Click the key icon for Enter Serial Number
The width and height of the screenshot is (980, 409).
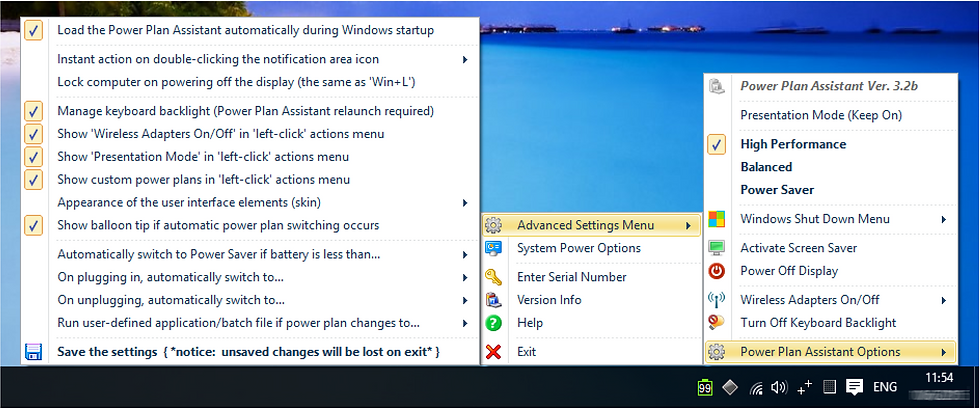pos(493,277)
